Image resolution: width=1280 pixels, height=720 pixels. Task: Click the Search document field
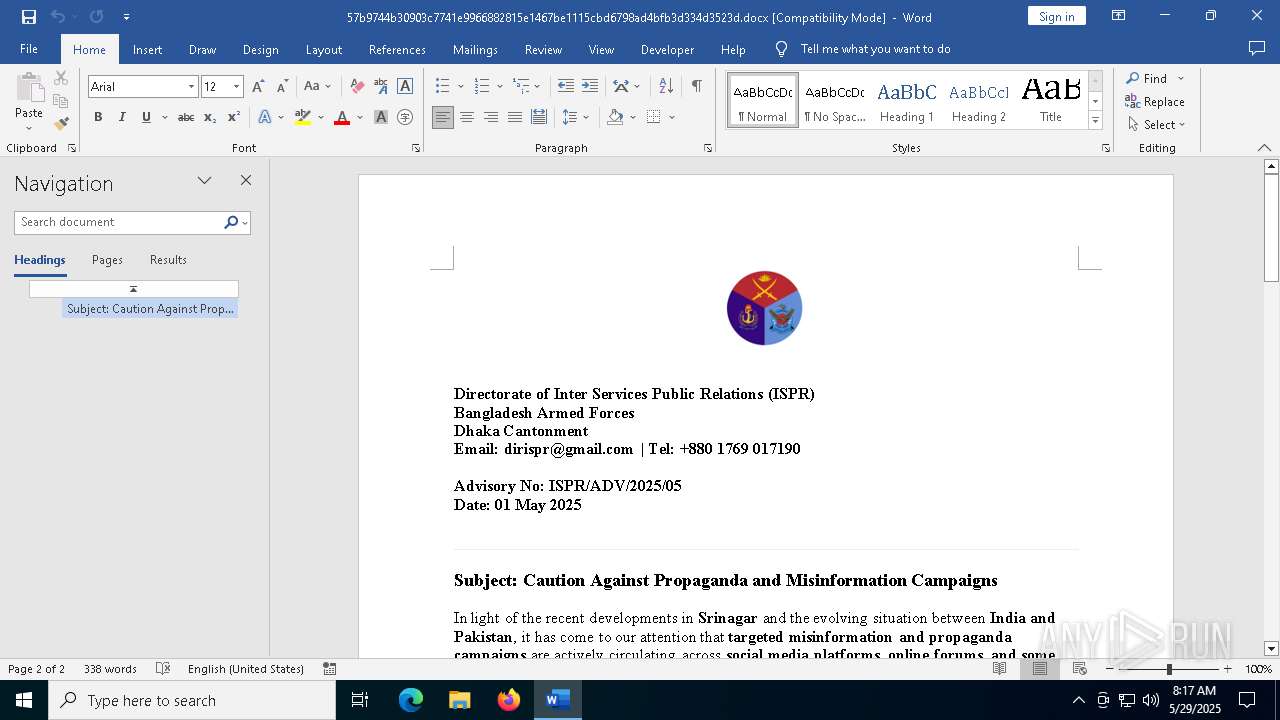click(x=119, y=222)
